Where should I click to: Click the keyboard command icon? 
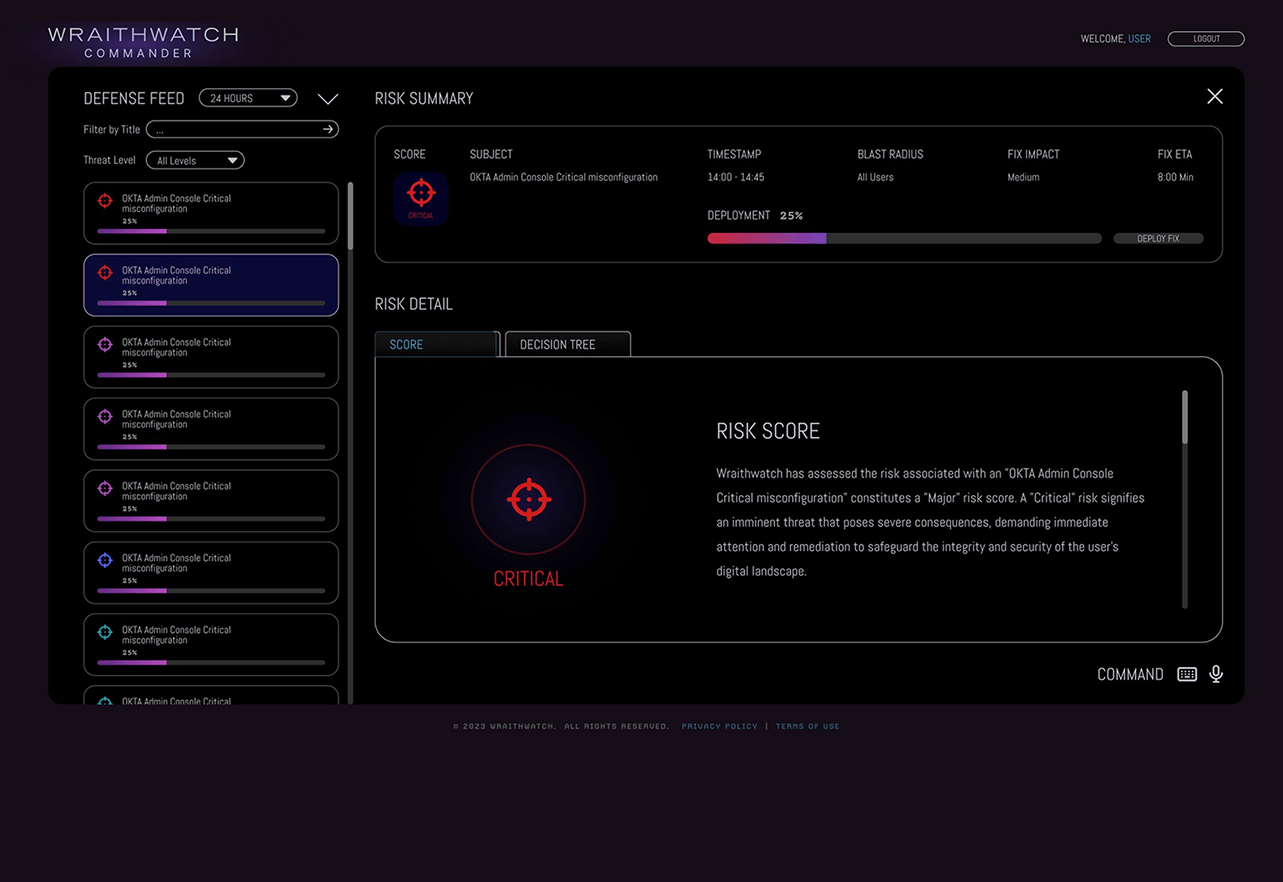click(1187, 674)
